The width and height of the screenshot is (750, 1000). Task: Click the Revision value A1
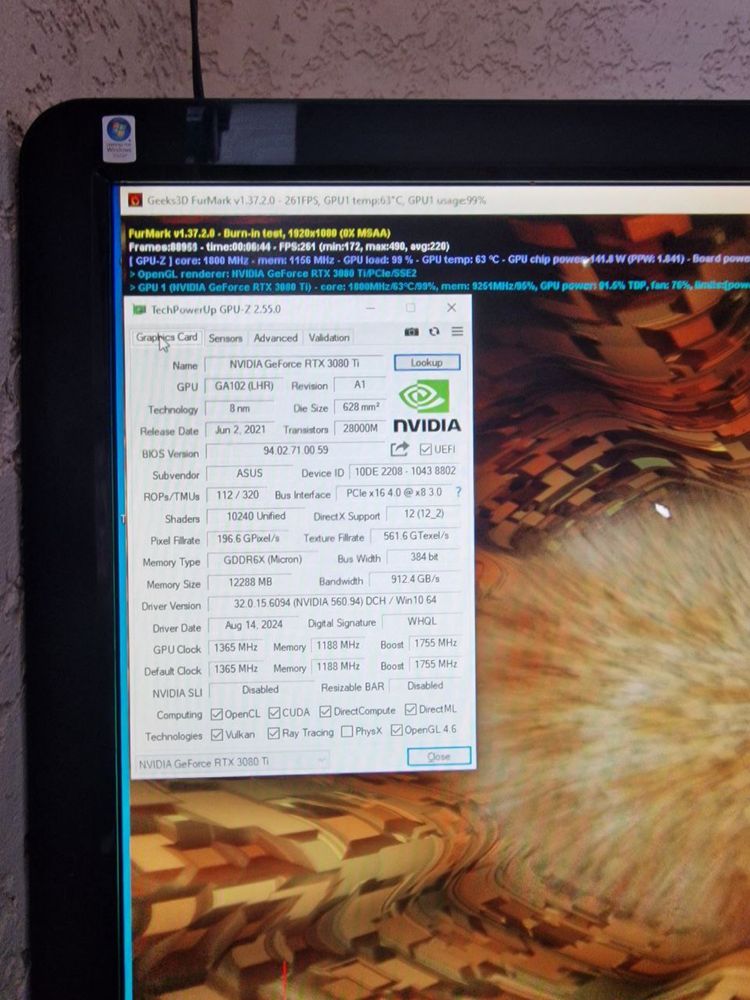360,385
